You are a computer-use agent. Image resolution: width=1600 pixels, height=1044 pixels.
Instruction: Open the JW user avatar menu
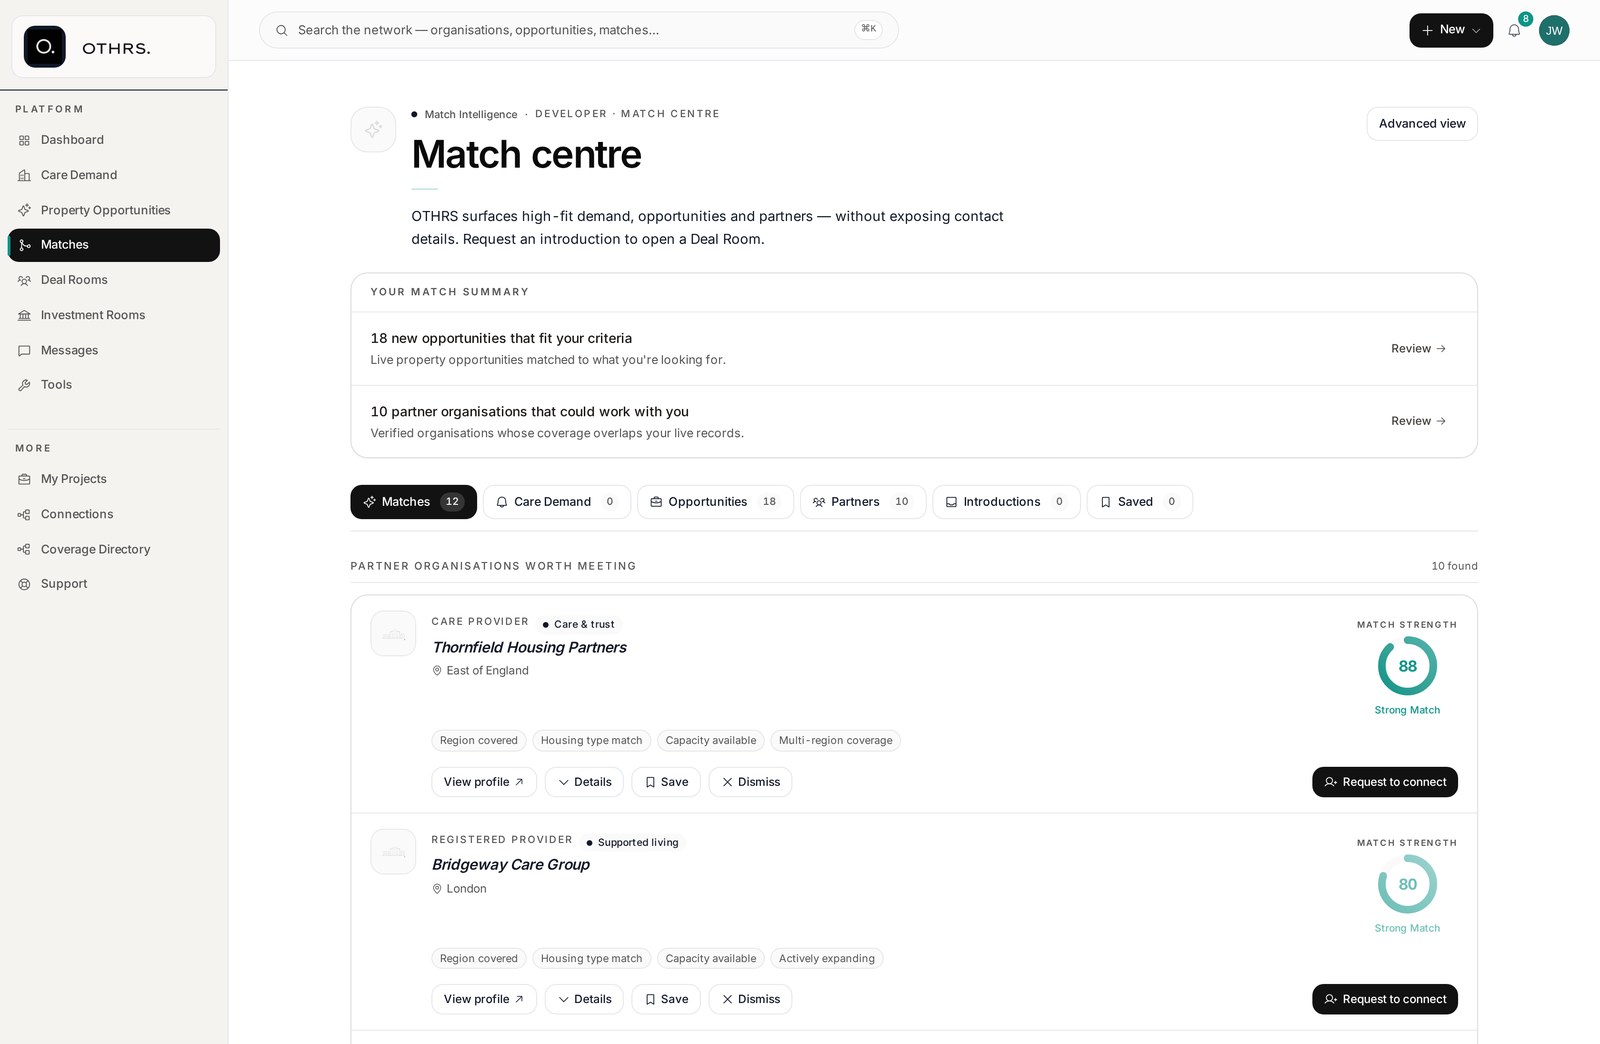(x=1554, y=30)
